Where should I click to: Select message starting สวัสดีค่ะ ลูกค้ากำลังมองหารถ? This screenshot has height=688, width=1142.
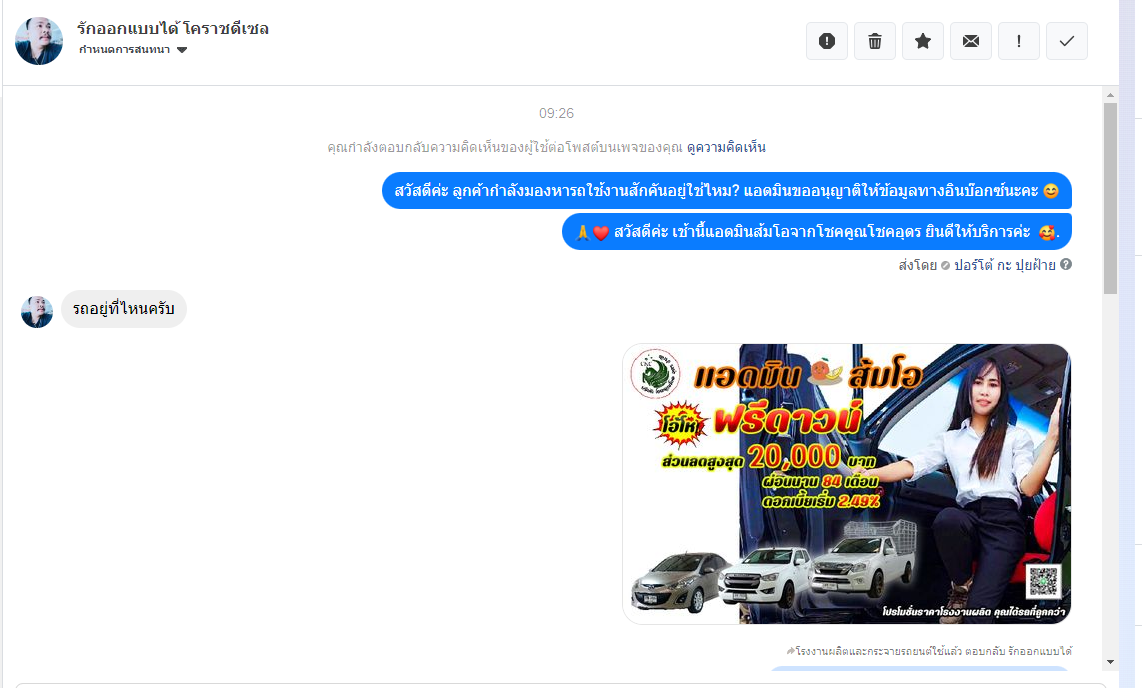pyautogui.click(x=727, y=191)
